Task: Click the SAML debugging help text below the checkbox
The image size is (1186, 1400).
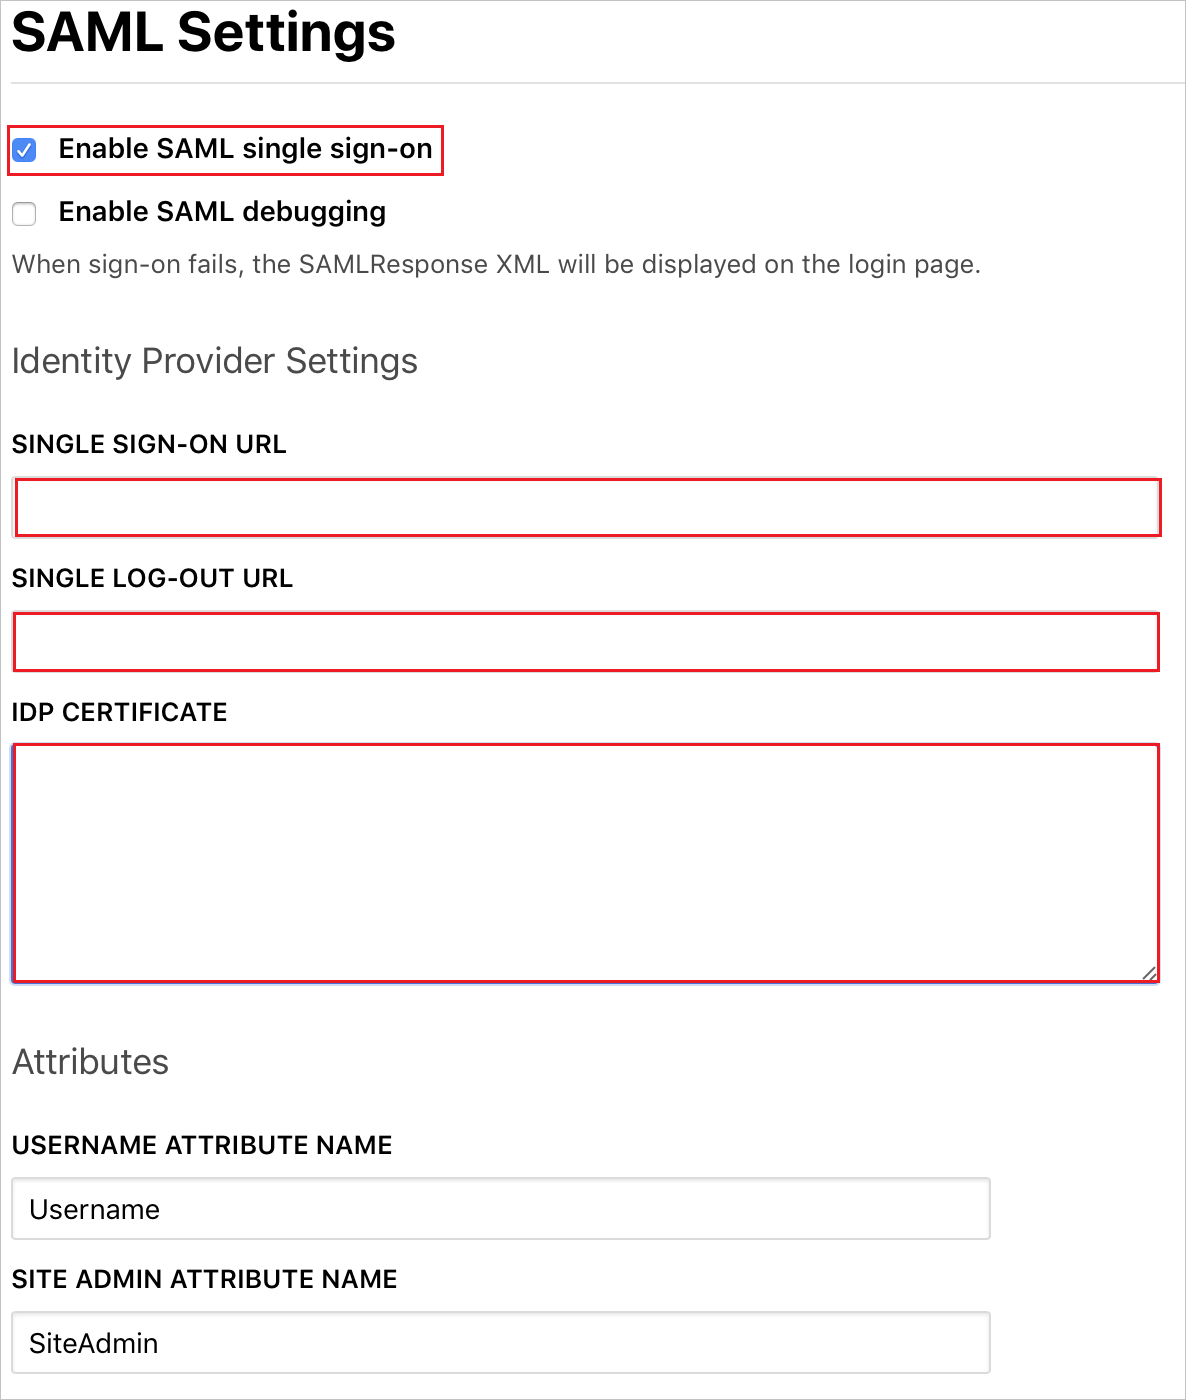Action: 497,264
